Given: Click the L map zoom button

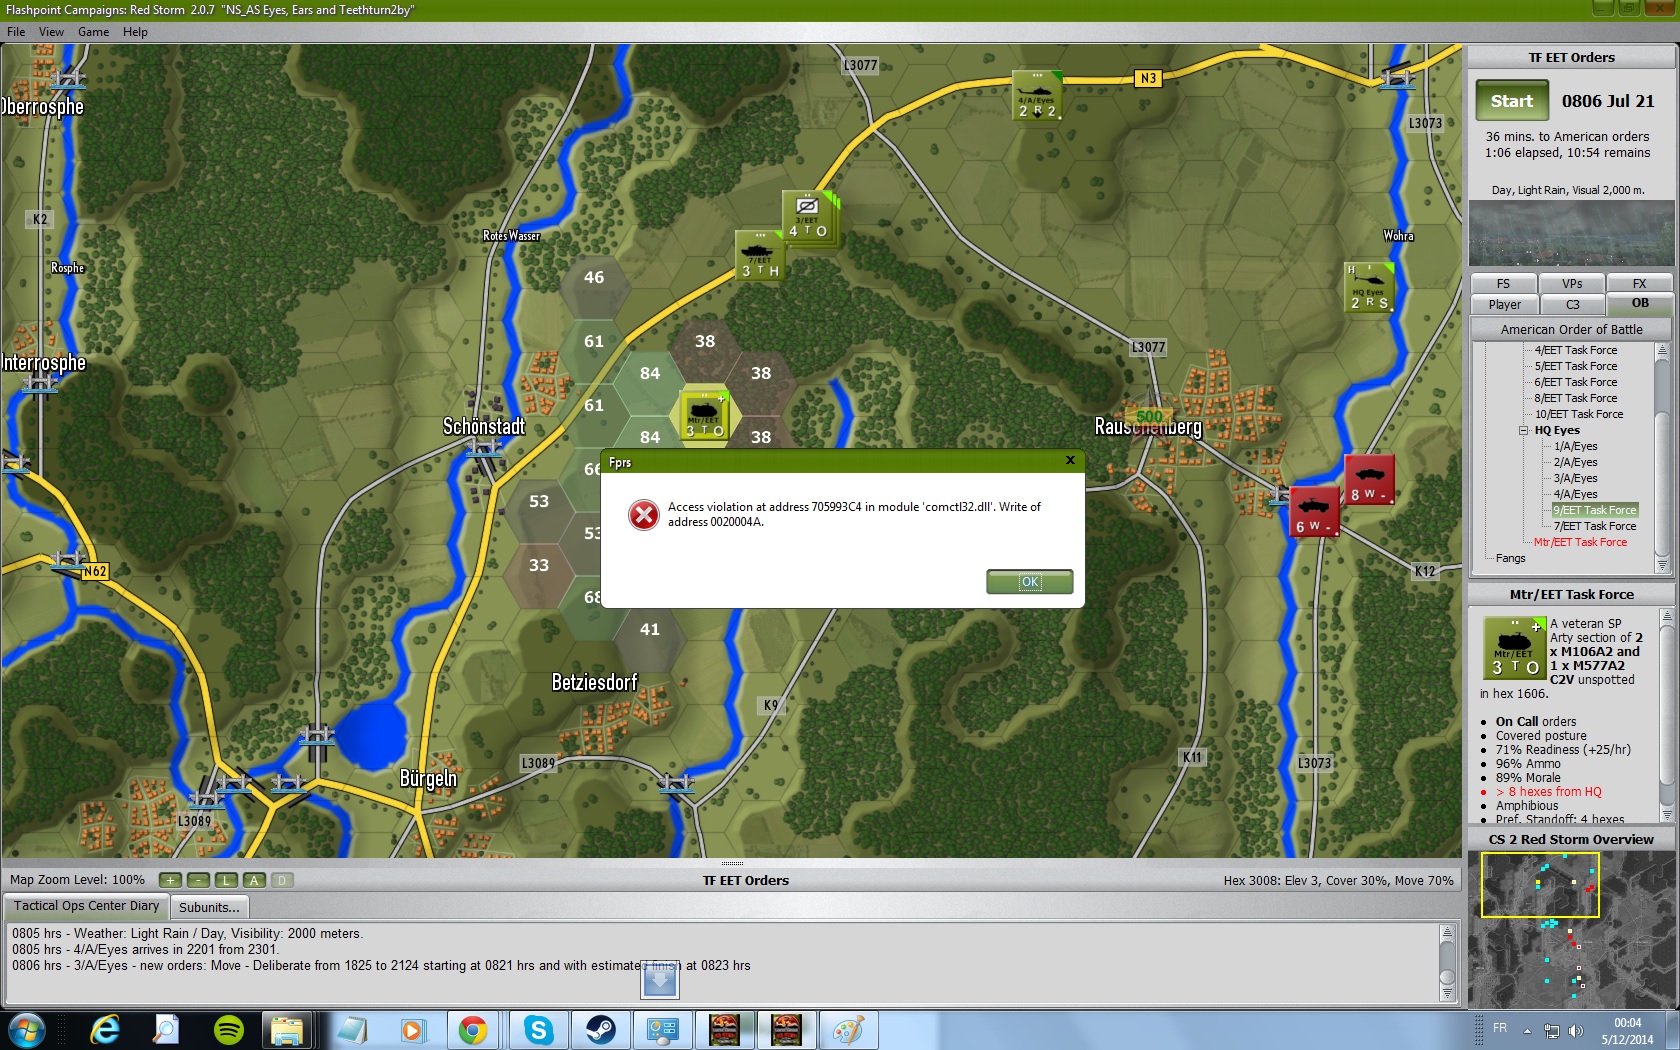Looking at the screenshot, I should click(227, 880).
